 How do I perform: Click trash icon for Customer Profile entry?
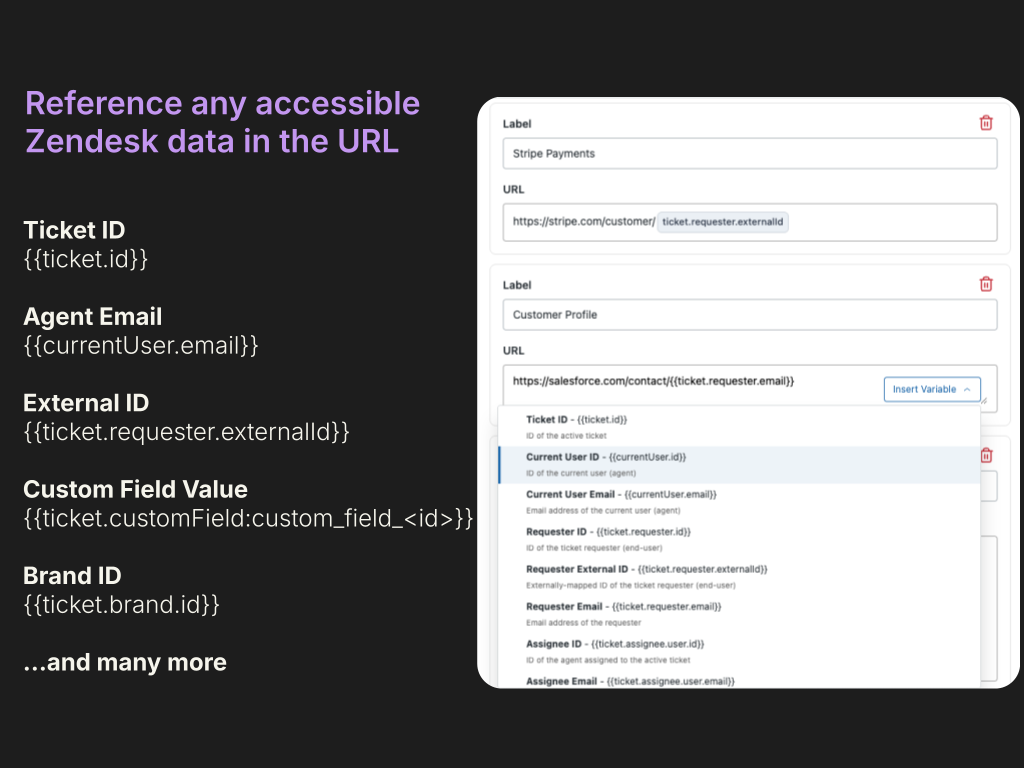(x=986, y=284)
